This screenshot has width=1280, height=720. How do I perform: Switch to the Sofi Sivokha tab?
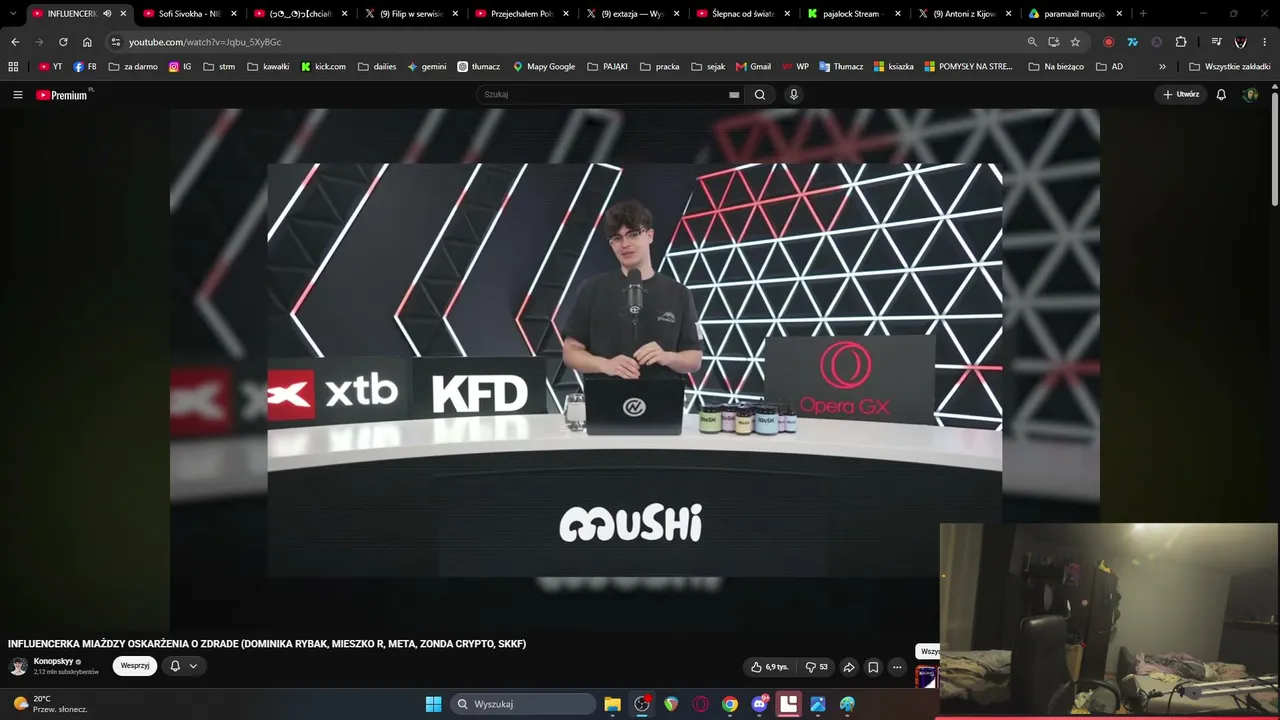pos(189,14)
